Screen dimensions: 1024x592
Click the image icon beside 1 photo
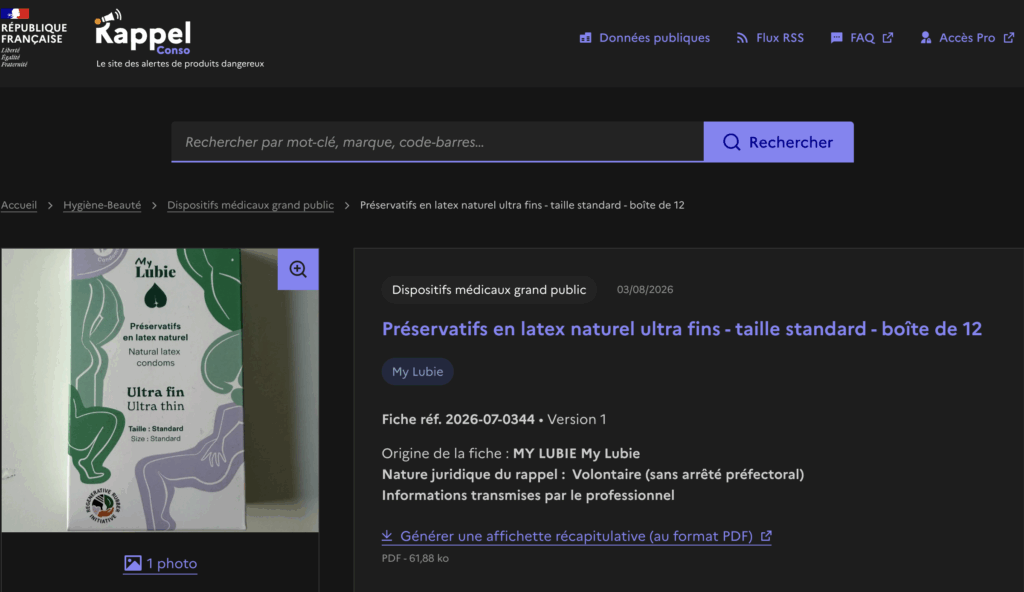pyautogui.click(x=133, y=563)
